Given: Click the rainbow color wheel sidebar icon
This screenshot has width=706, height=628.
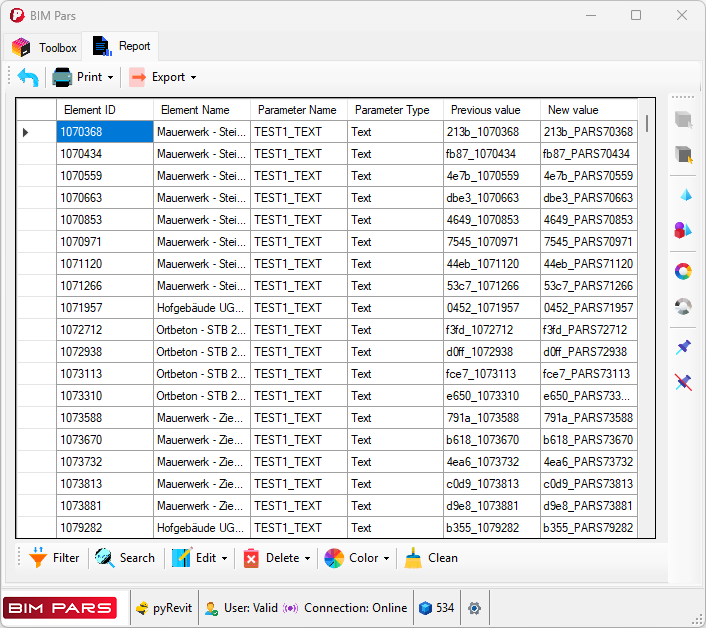Looking at the screenshot, I should 684,270.
